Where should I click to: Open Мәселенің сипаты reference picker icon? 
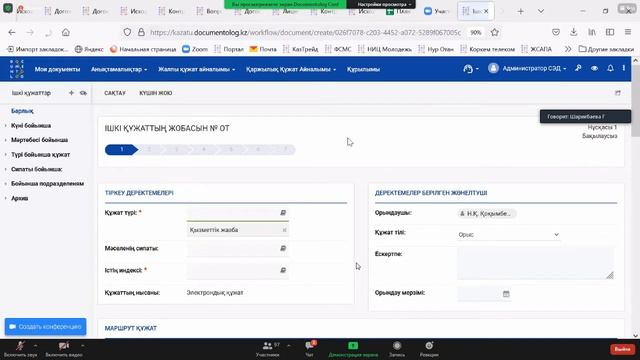point(283,248)
